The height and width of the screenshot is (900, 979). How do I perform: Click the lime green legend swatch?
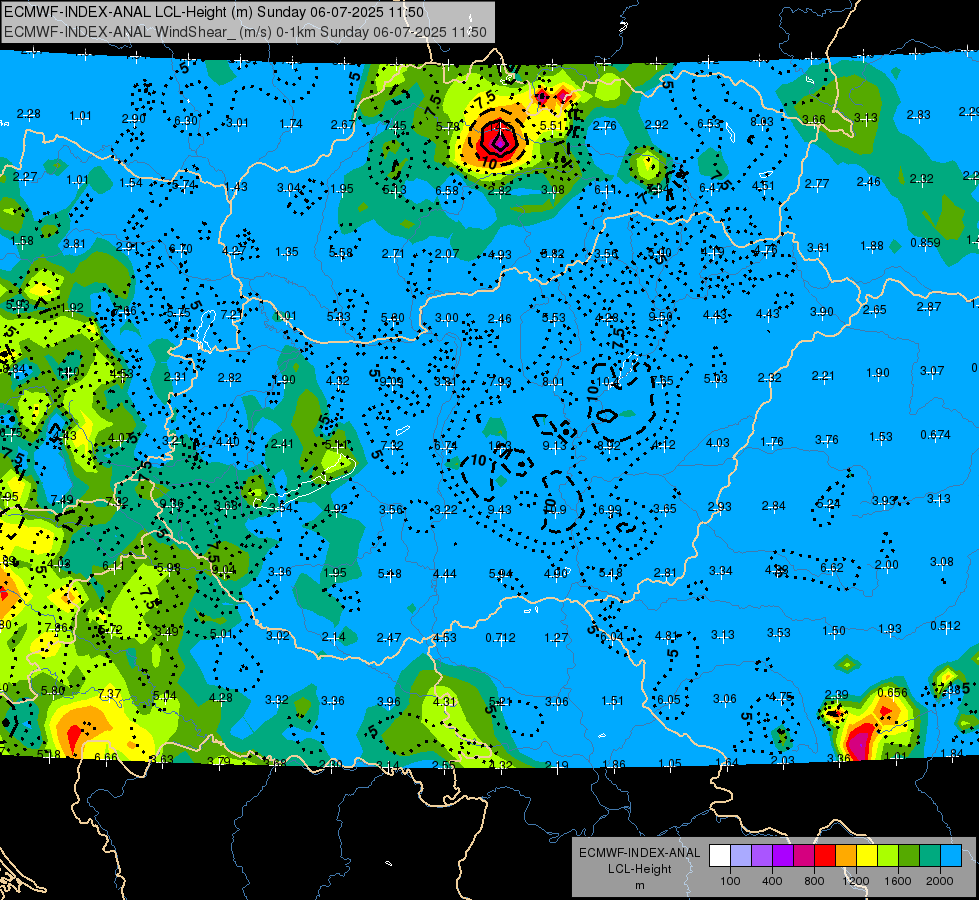point(888,856)
